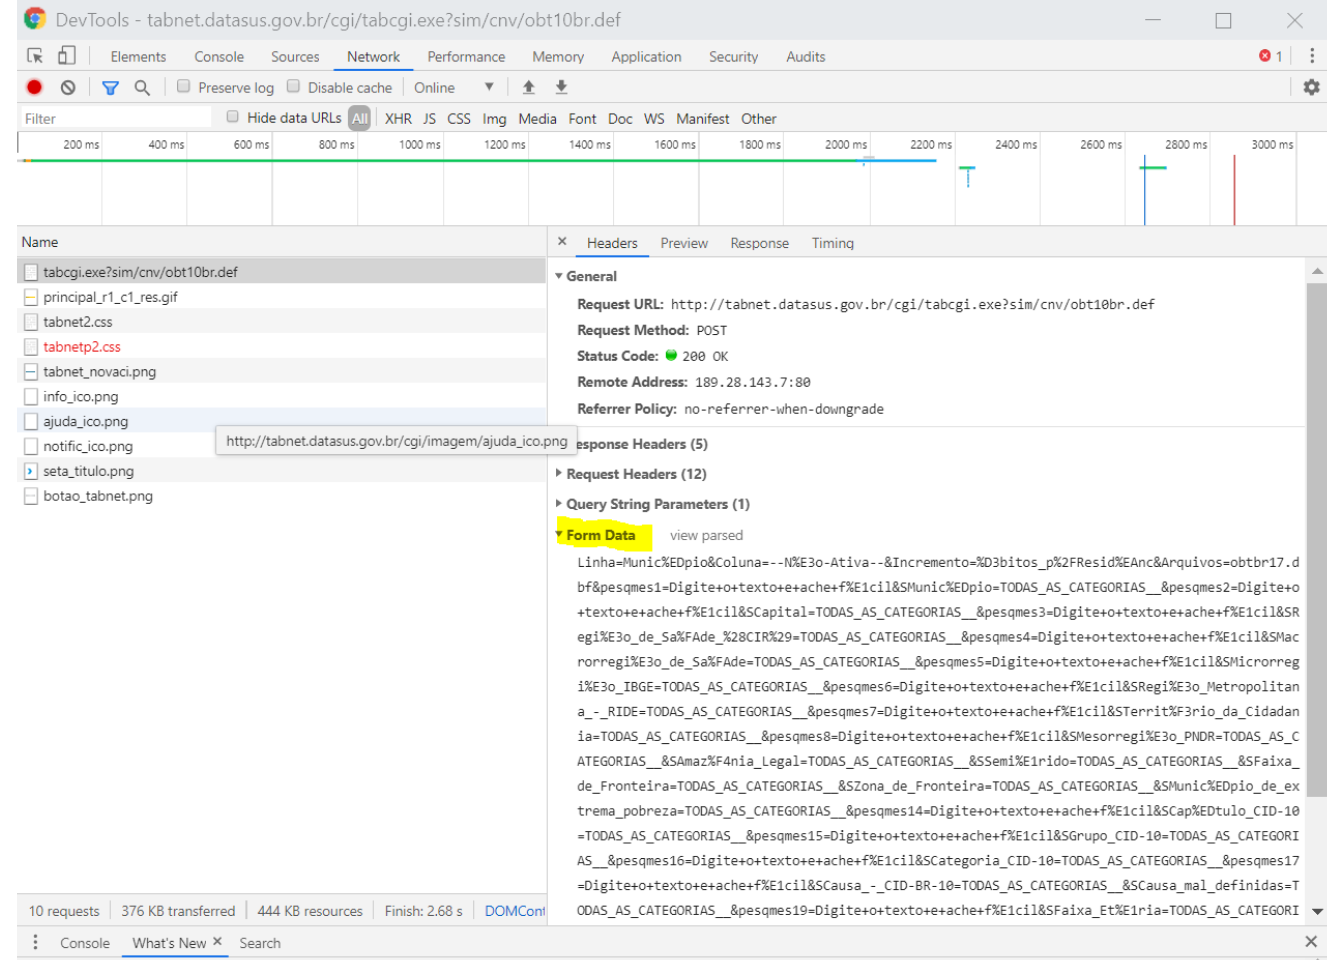Open DevTools settings gear
Image resolution: width=1344 pixels, height=960 pixels.
coord(1311,88)
